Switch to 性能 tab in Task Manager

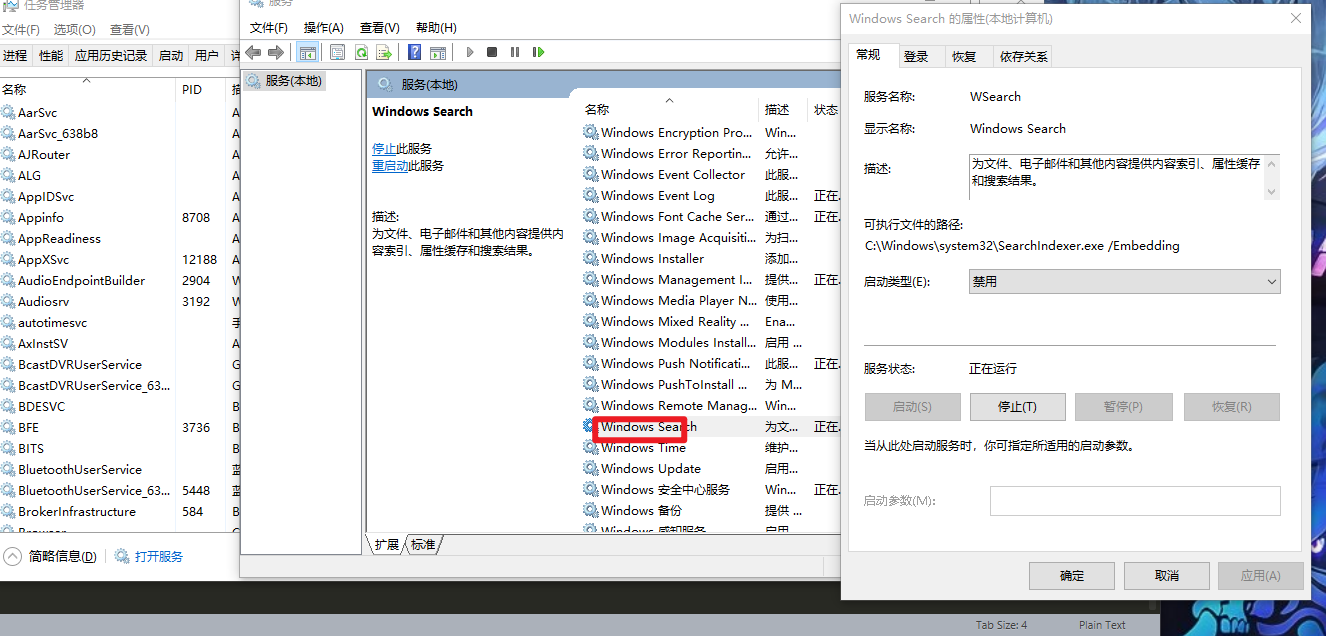51,56
